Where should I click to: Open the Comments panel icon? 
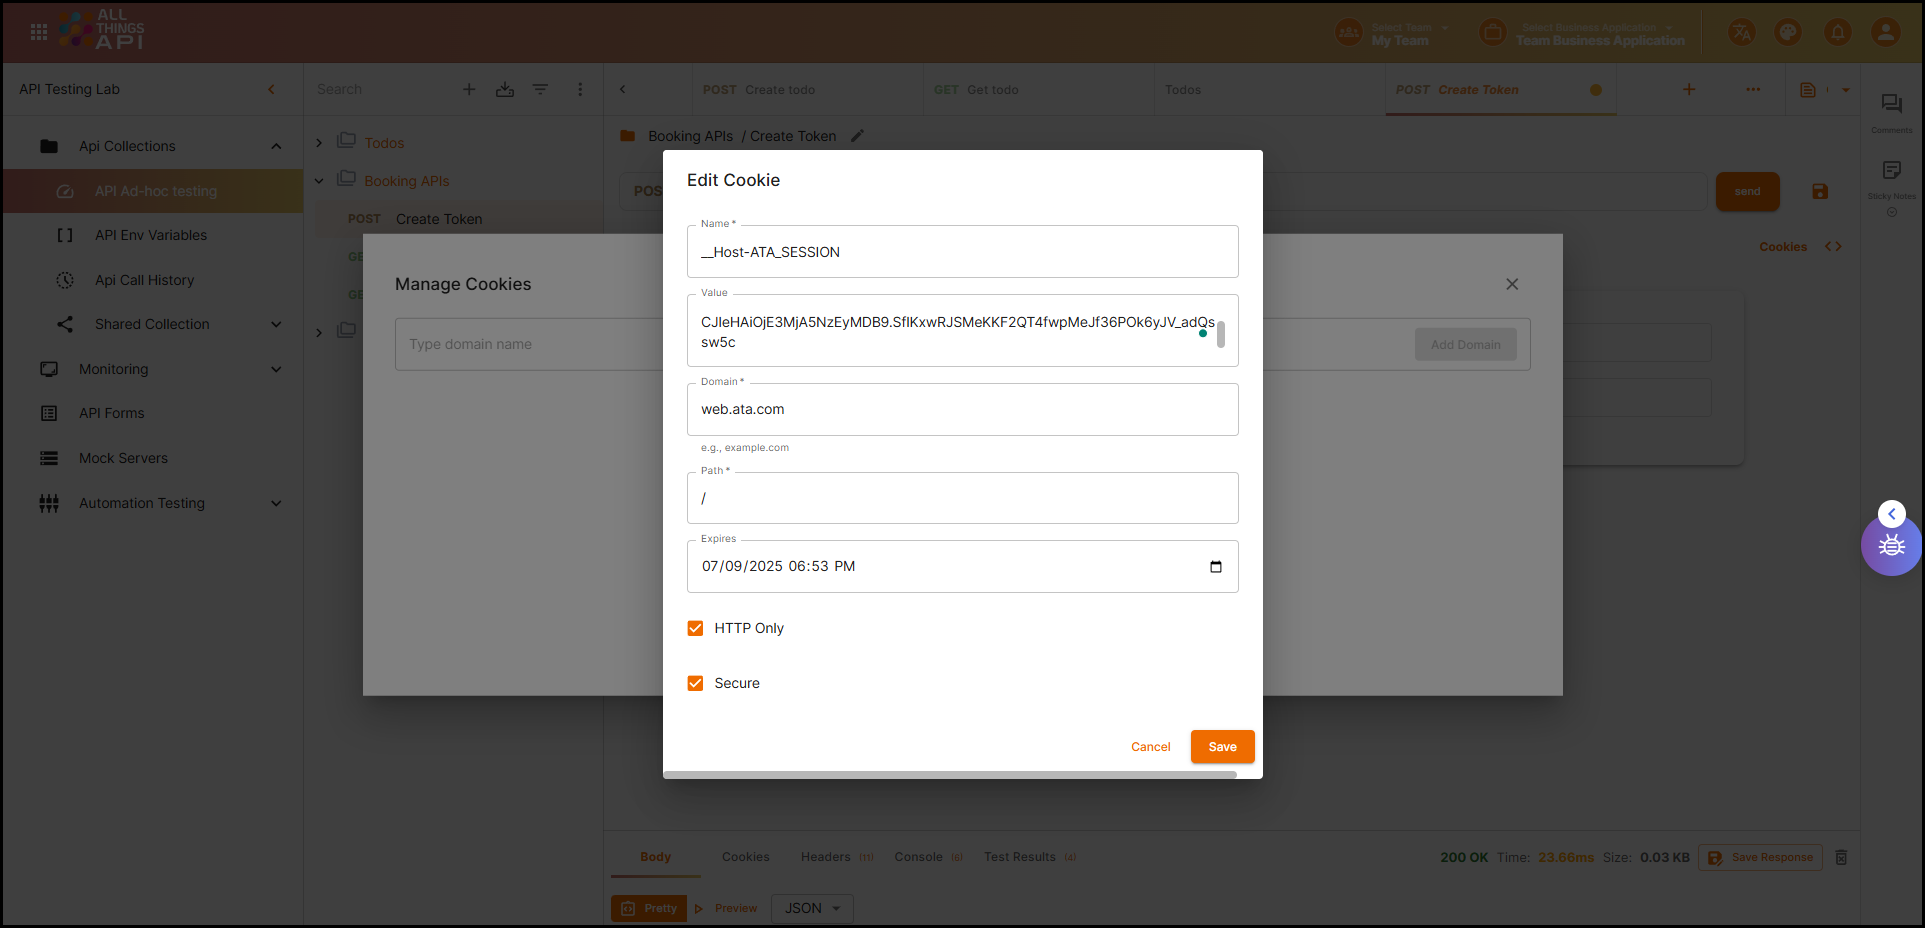pyautogui.click(x=1891, y=104)
